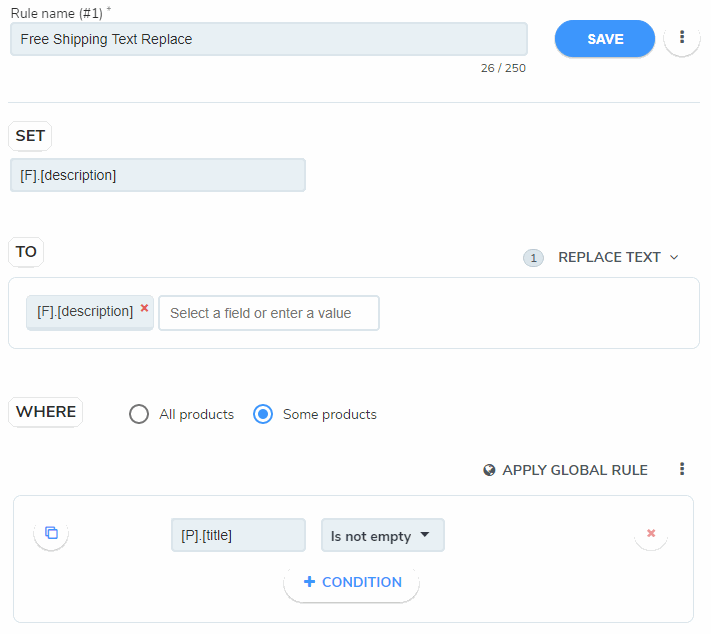Open the 'Is not empty' operator dropdown
The width and height of the screenshot is (711, 634).
[x=383, y=535]
